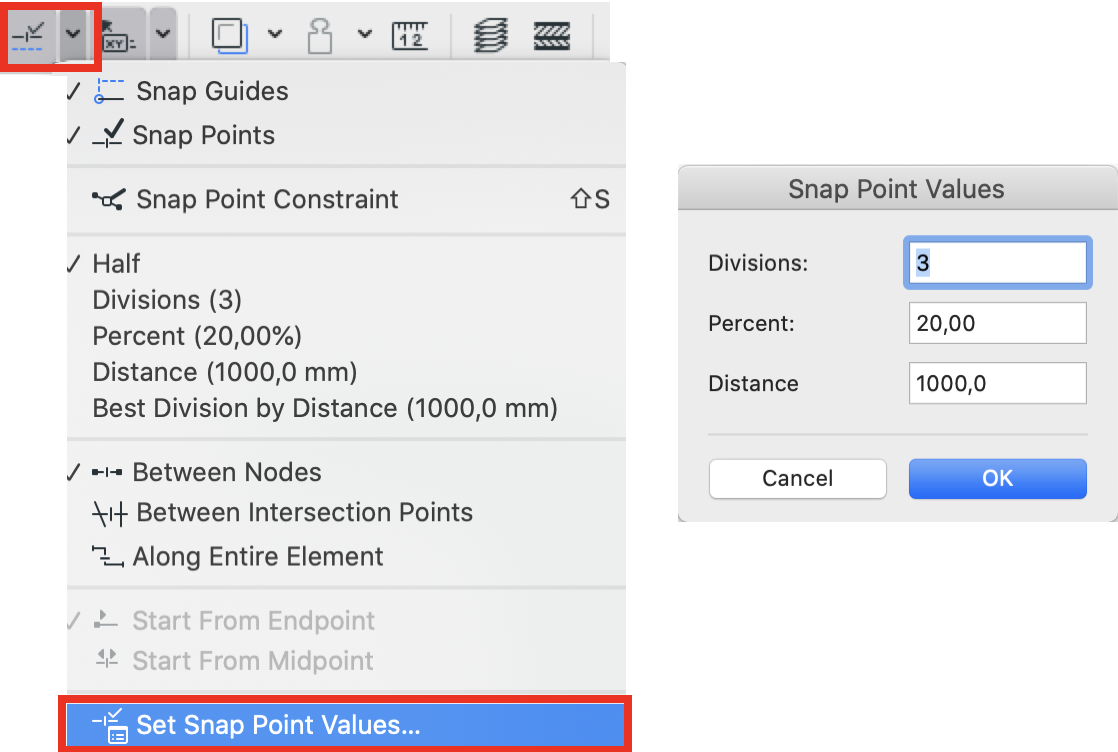Click the hatched fill toolbar icon
This screenshot has height=752, width=1118.
coord(552,36)
